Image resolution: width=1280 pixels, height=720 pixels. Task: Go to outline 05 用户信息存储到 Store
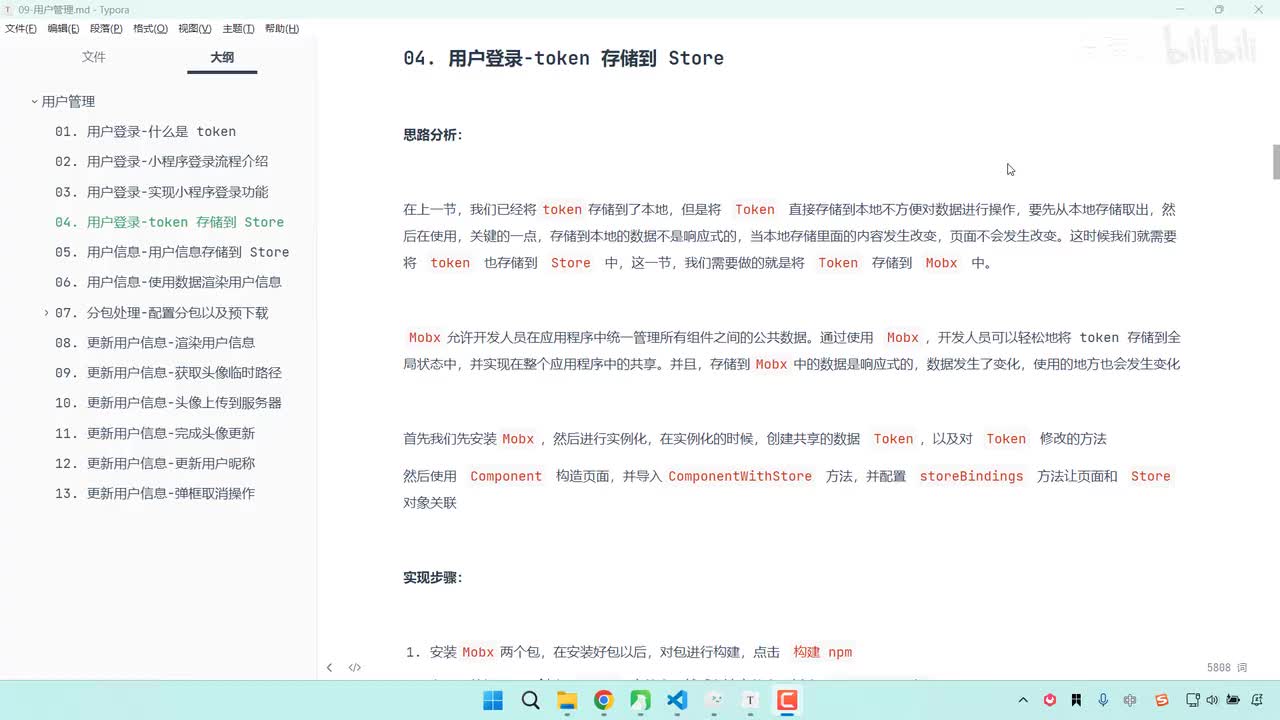pyautogui.click(x=172, y=252)
